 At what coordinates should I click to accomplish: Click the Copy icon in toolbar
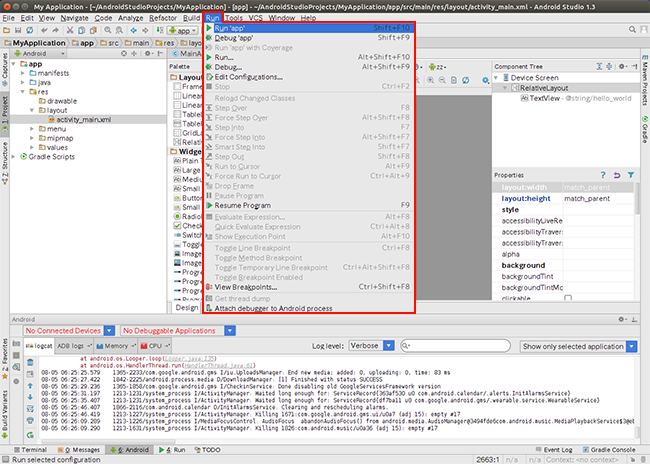tap(82, 30)
